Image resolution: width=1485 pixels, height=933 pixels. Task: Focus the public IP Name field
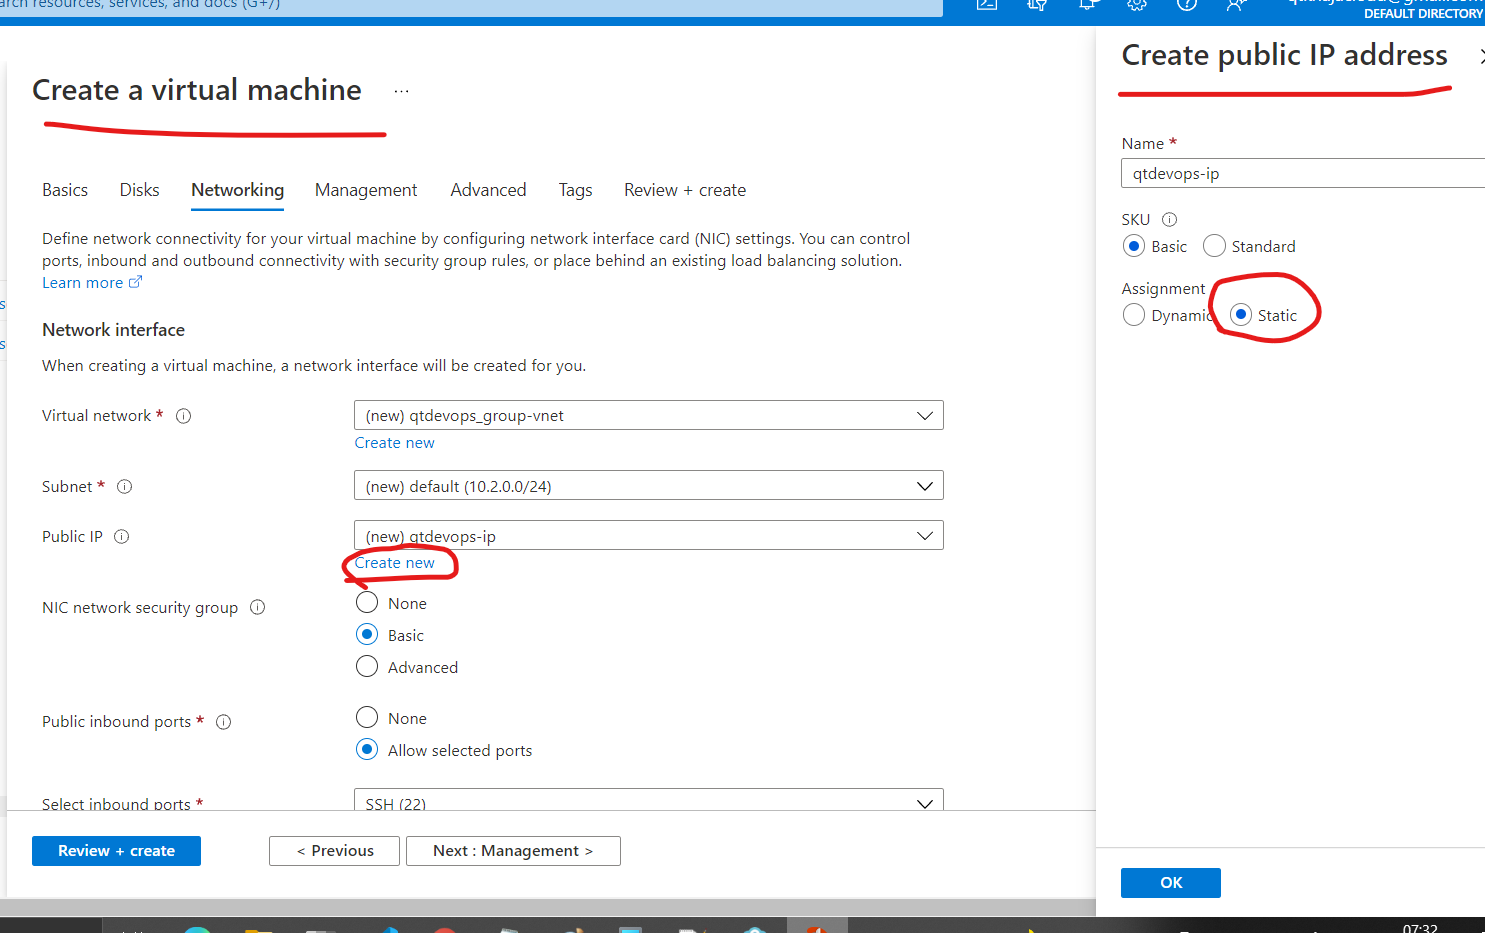pyautogui.click(x=1303, y=173)
